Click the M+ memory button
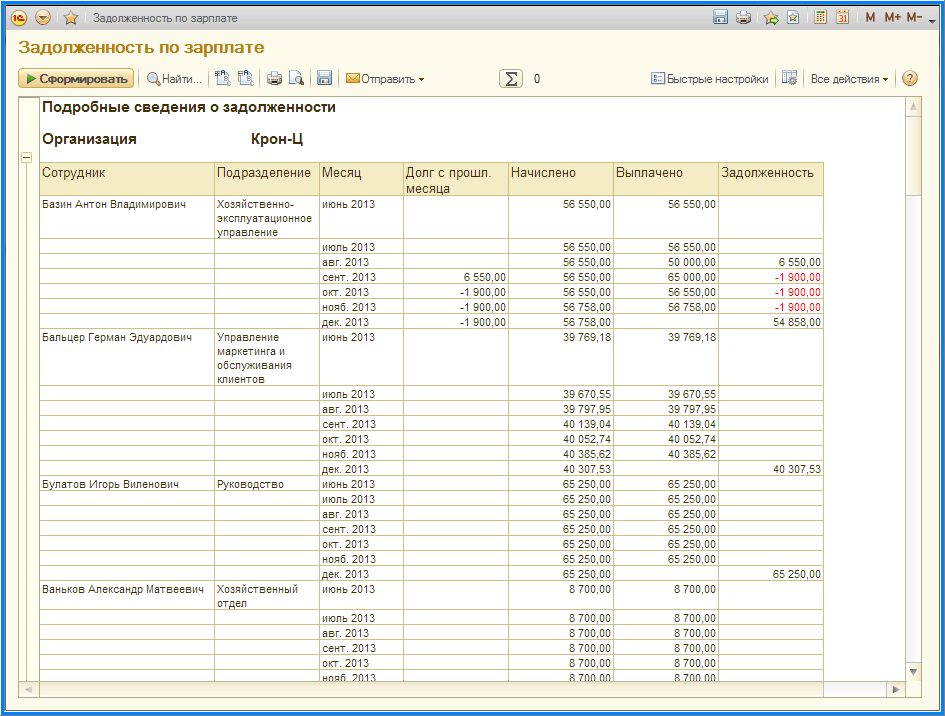Image resolution: width=945 pixels, height=716 pixels. click(892, 17)
